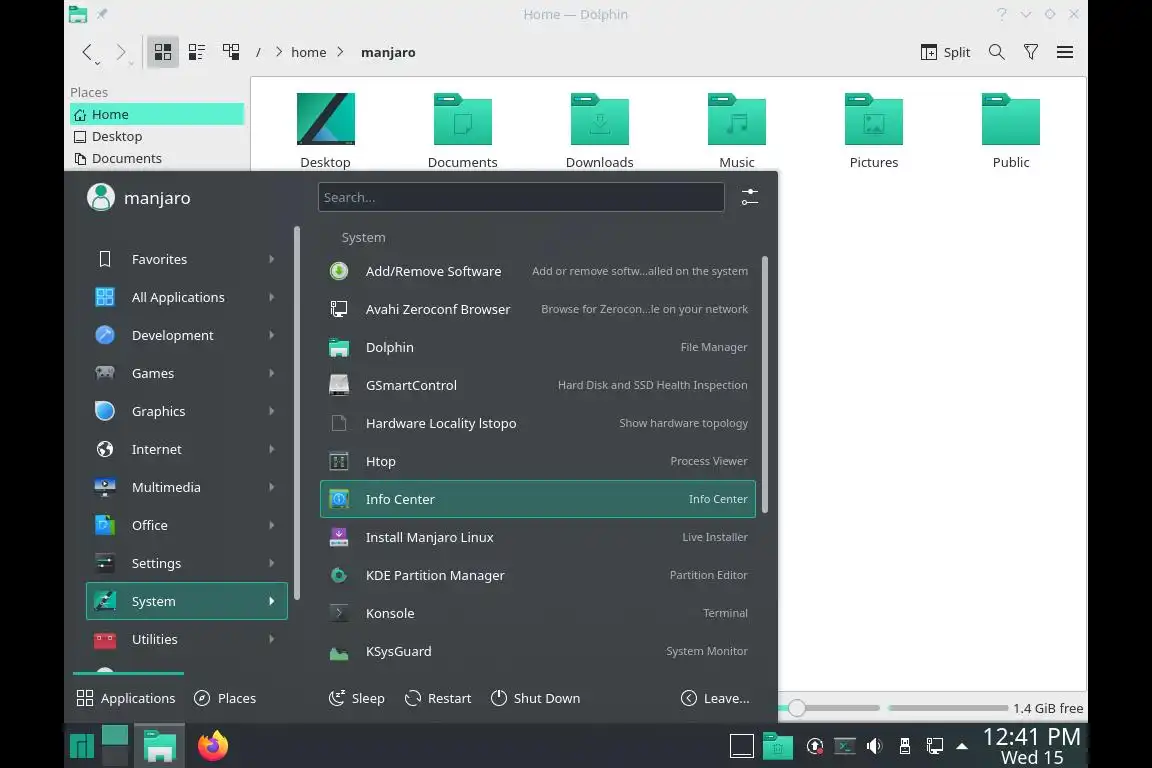Image resolution: width=1152 pixels, height=768 pixels.
Task: Toggle Dolphin filter bar
Action: tap(1031, 52)
